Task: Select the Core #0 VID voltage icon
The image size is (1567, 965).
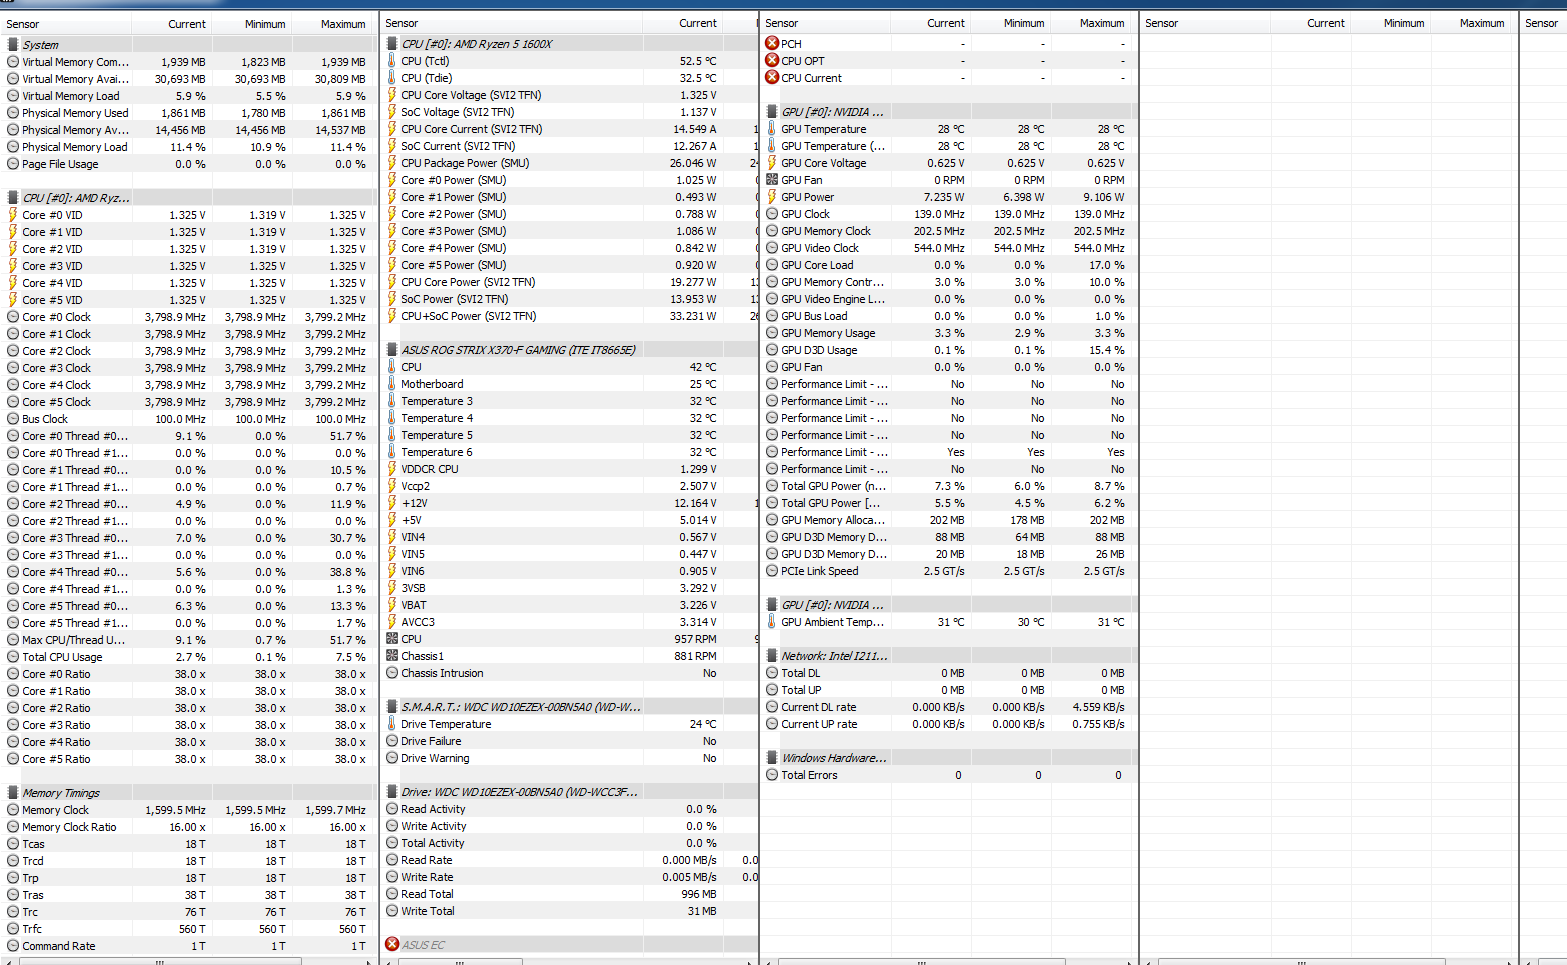Action: tap(13, 215)
